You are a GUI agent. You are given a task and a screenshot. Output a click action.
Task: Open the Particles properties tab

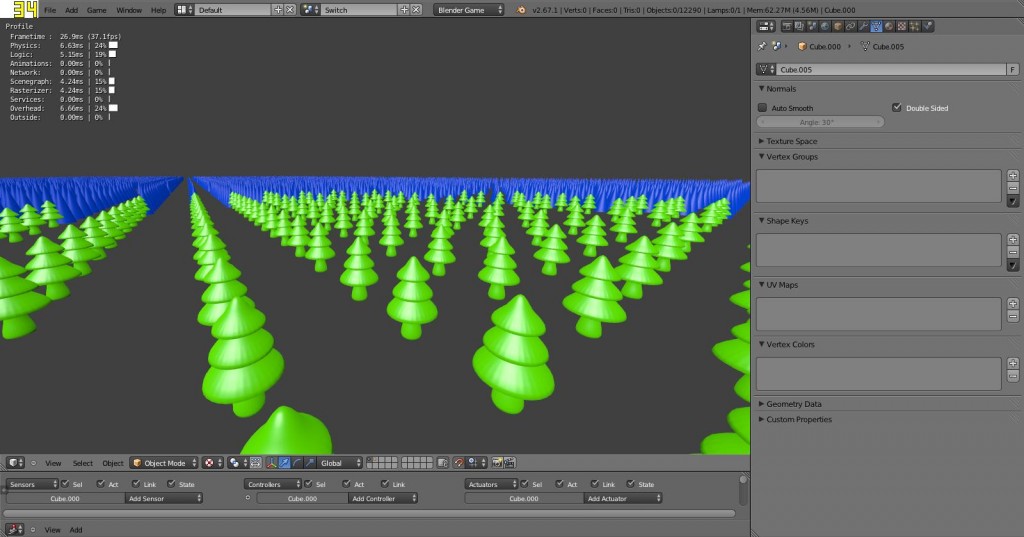[915, 26]
